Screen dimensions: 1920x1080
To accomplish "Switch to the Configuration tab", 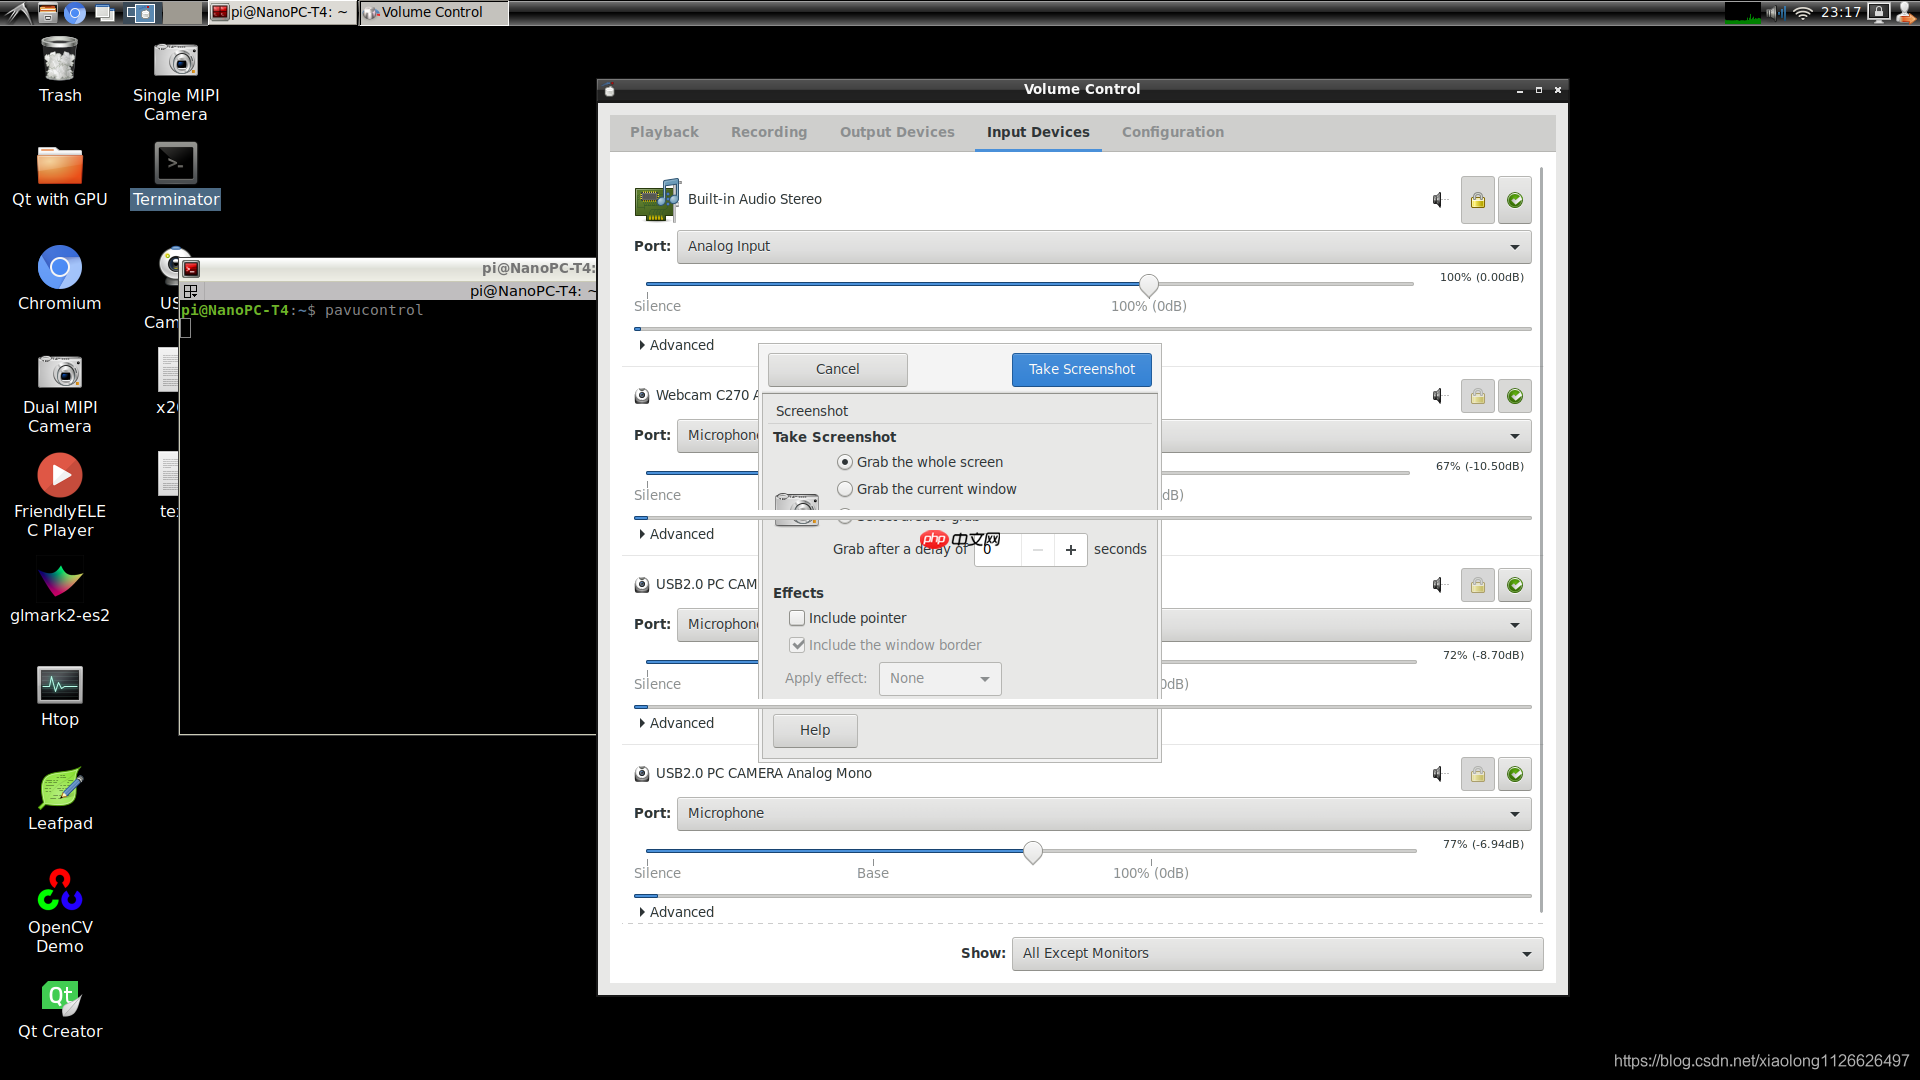I will [1172, 132].
